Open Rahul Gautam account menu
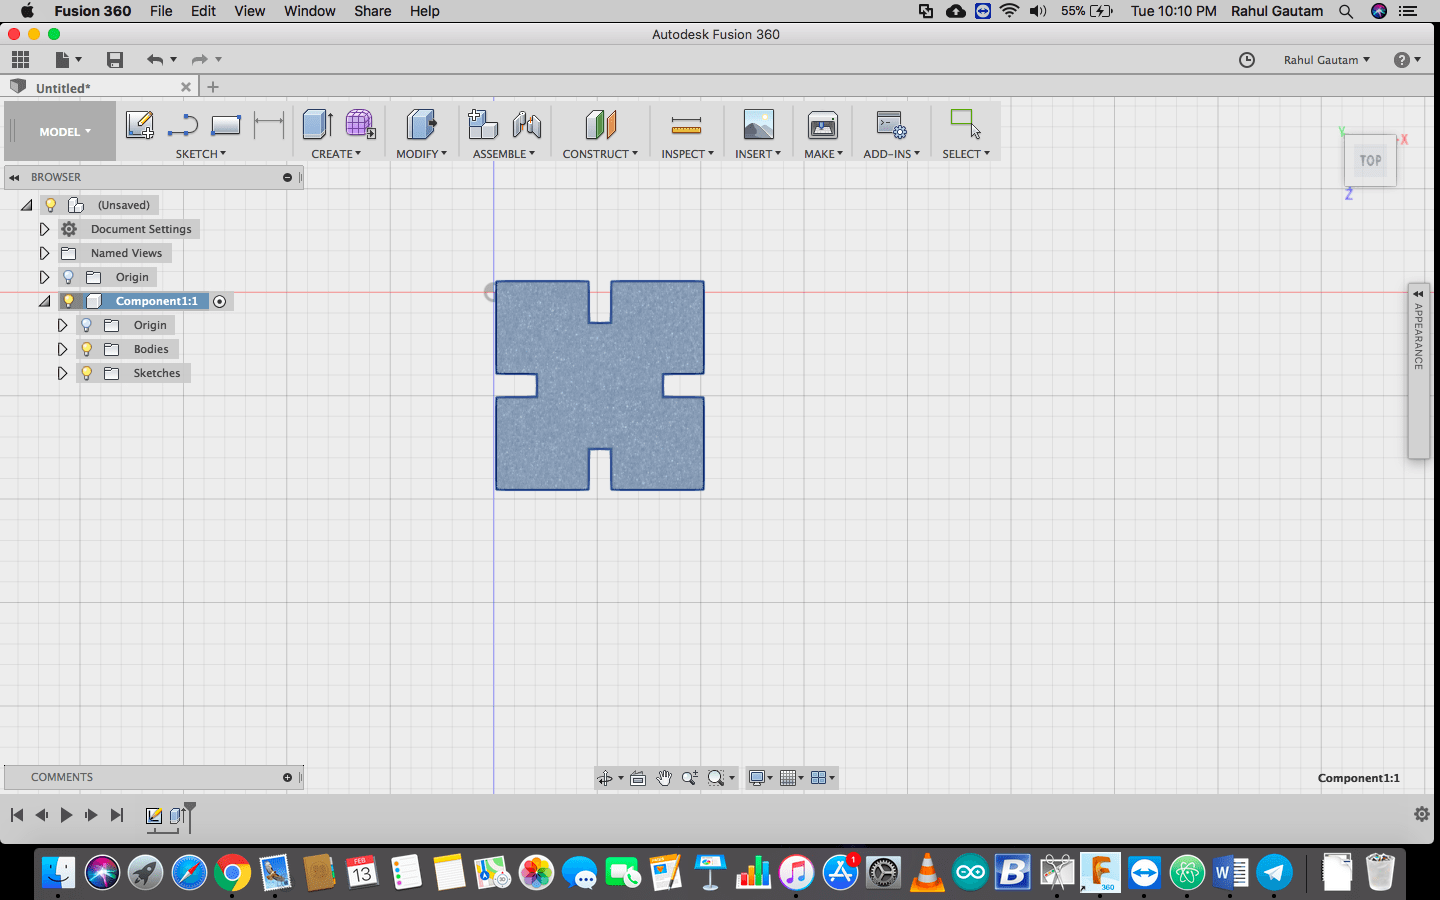The height and width of the screenshot is (900, 1440). (1327, 60)
